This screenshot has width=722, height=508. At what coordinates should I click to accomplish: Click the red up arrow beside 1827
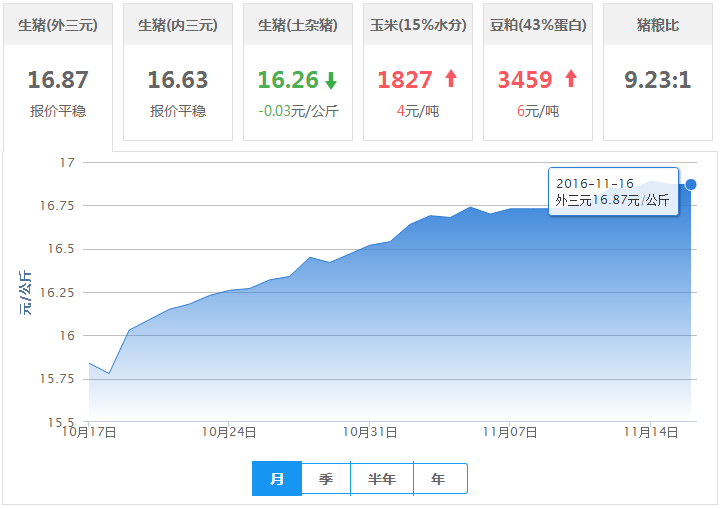pos(451,79)
